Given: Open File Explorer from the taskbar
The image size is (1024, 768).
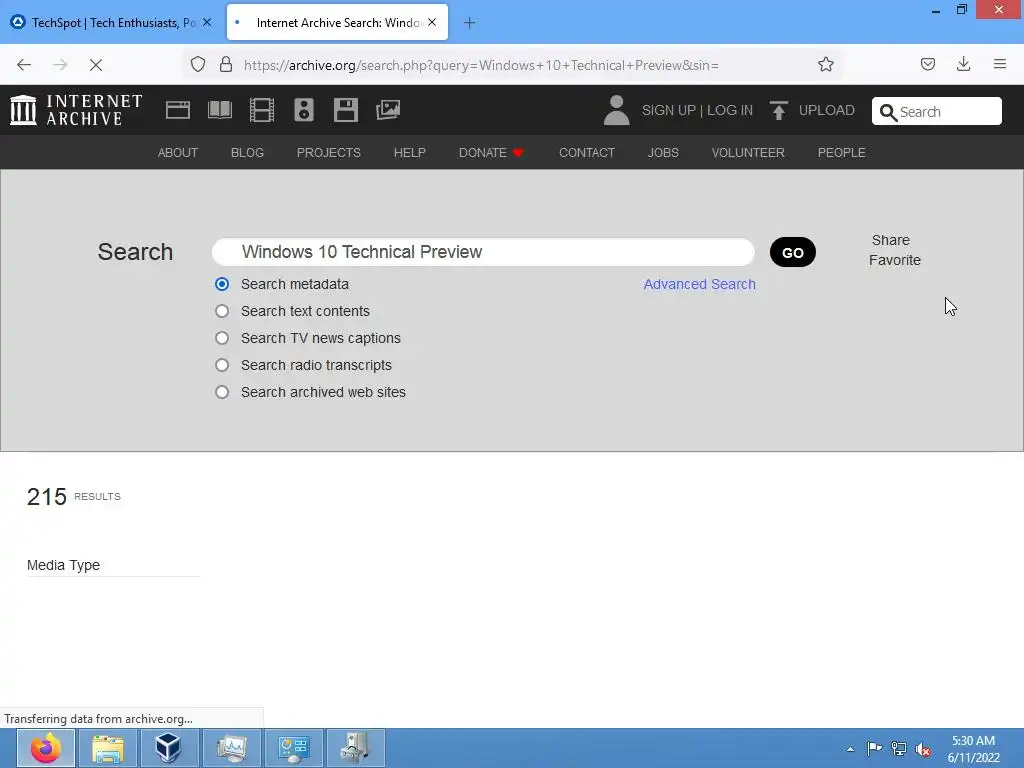Looking at the screenshot, I should (108, 748).
